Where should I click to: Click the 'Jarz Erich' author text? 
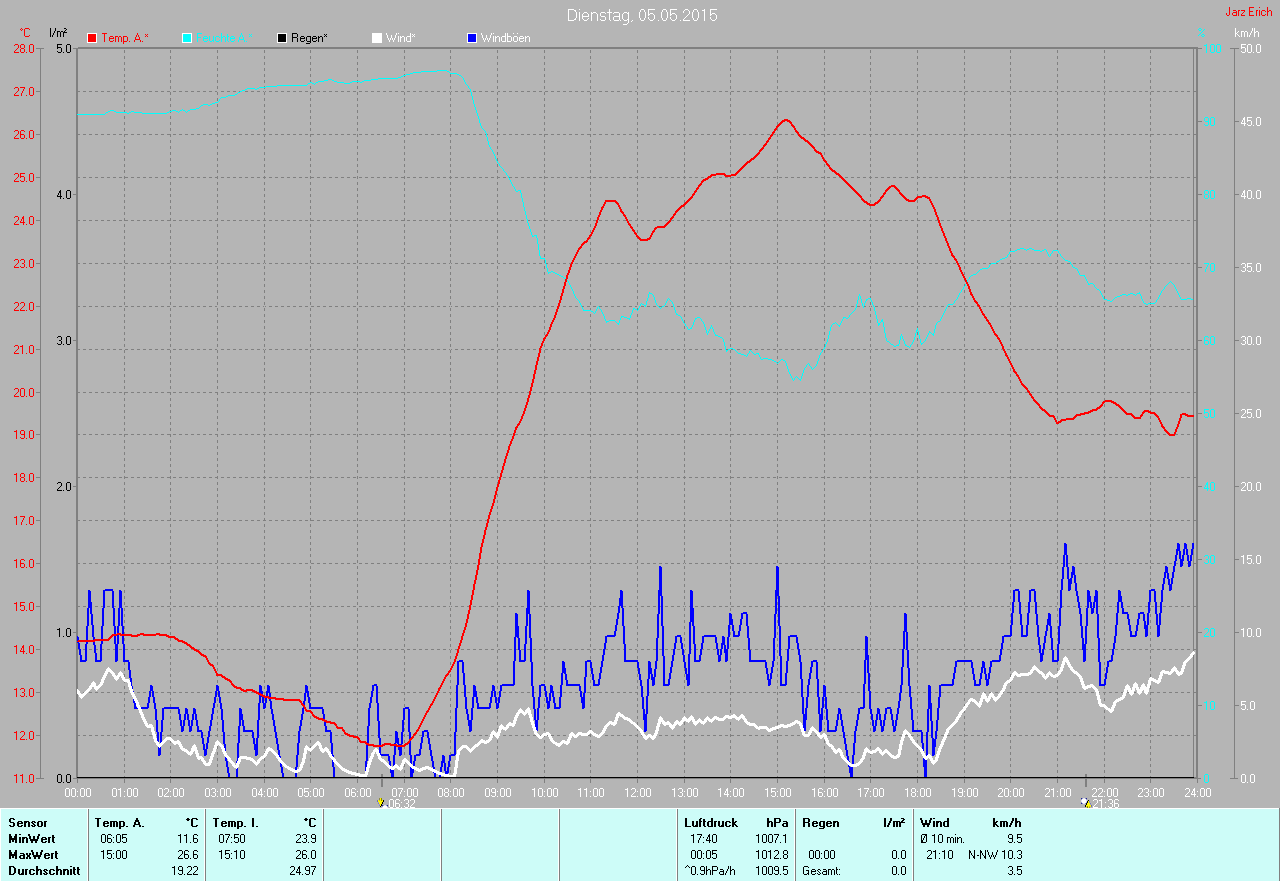click(x=1249, y=12)
